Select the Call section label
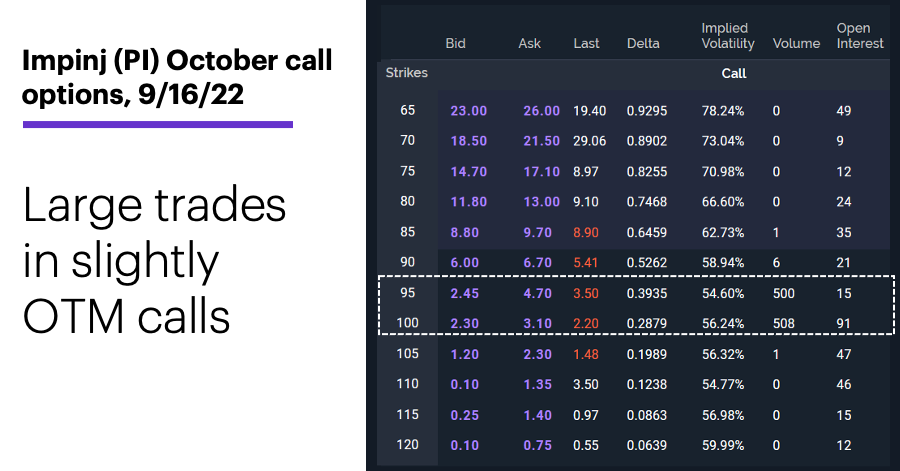Viewport: 900px width, 471px height. click(734, 73)
